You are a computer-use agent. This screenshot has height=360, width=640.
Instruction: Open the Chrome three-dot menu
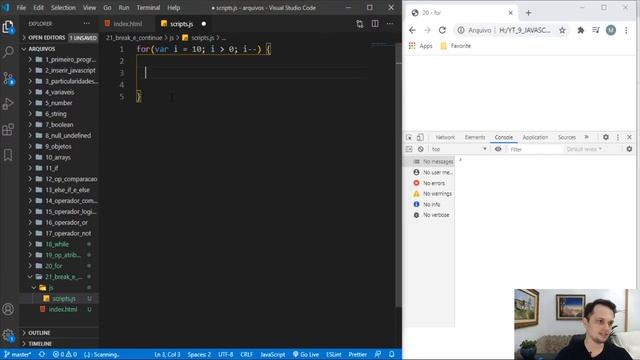626,30
